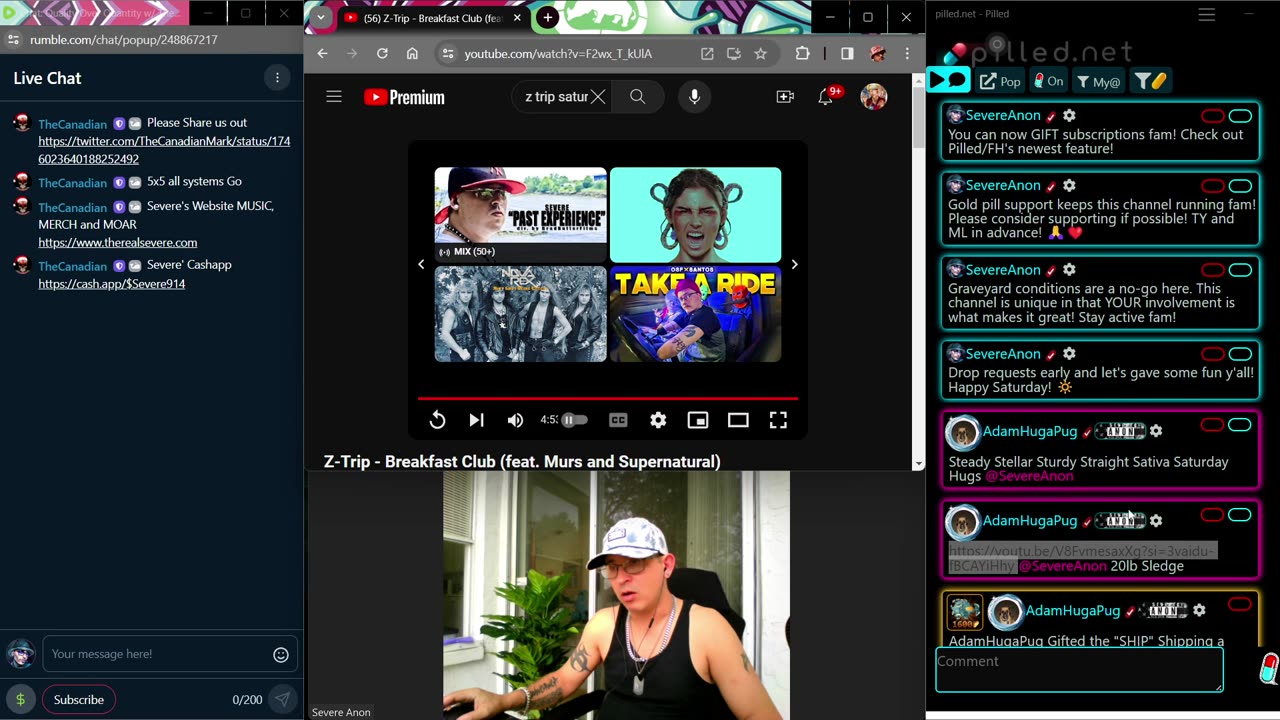
Task: Pop out the Pilled chat
Action: pos(1000,81)
